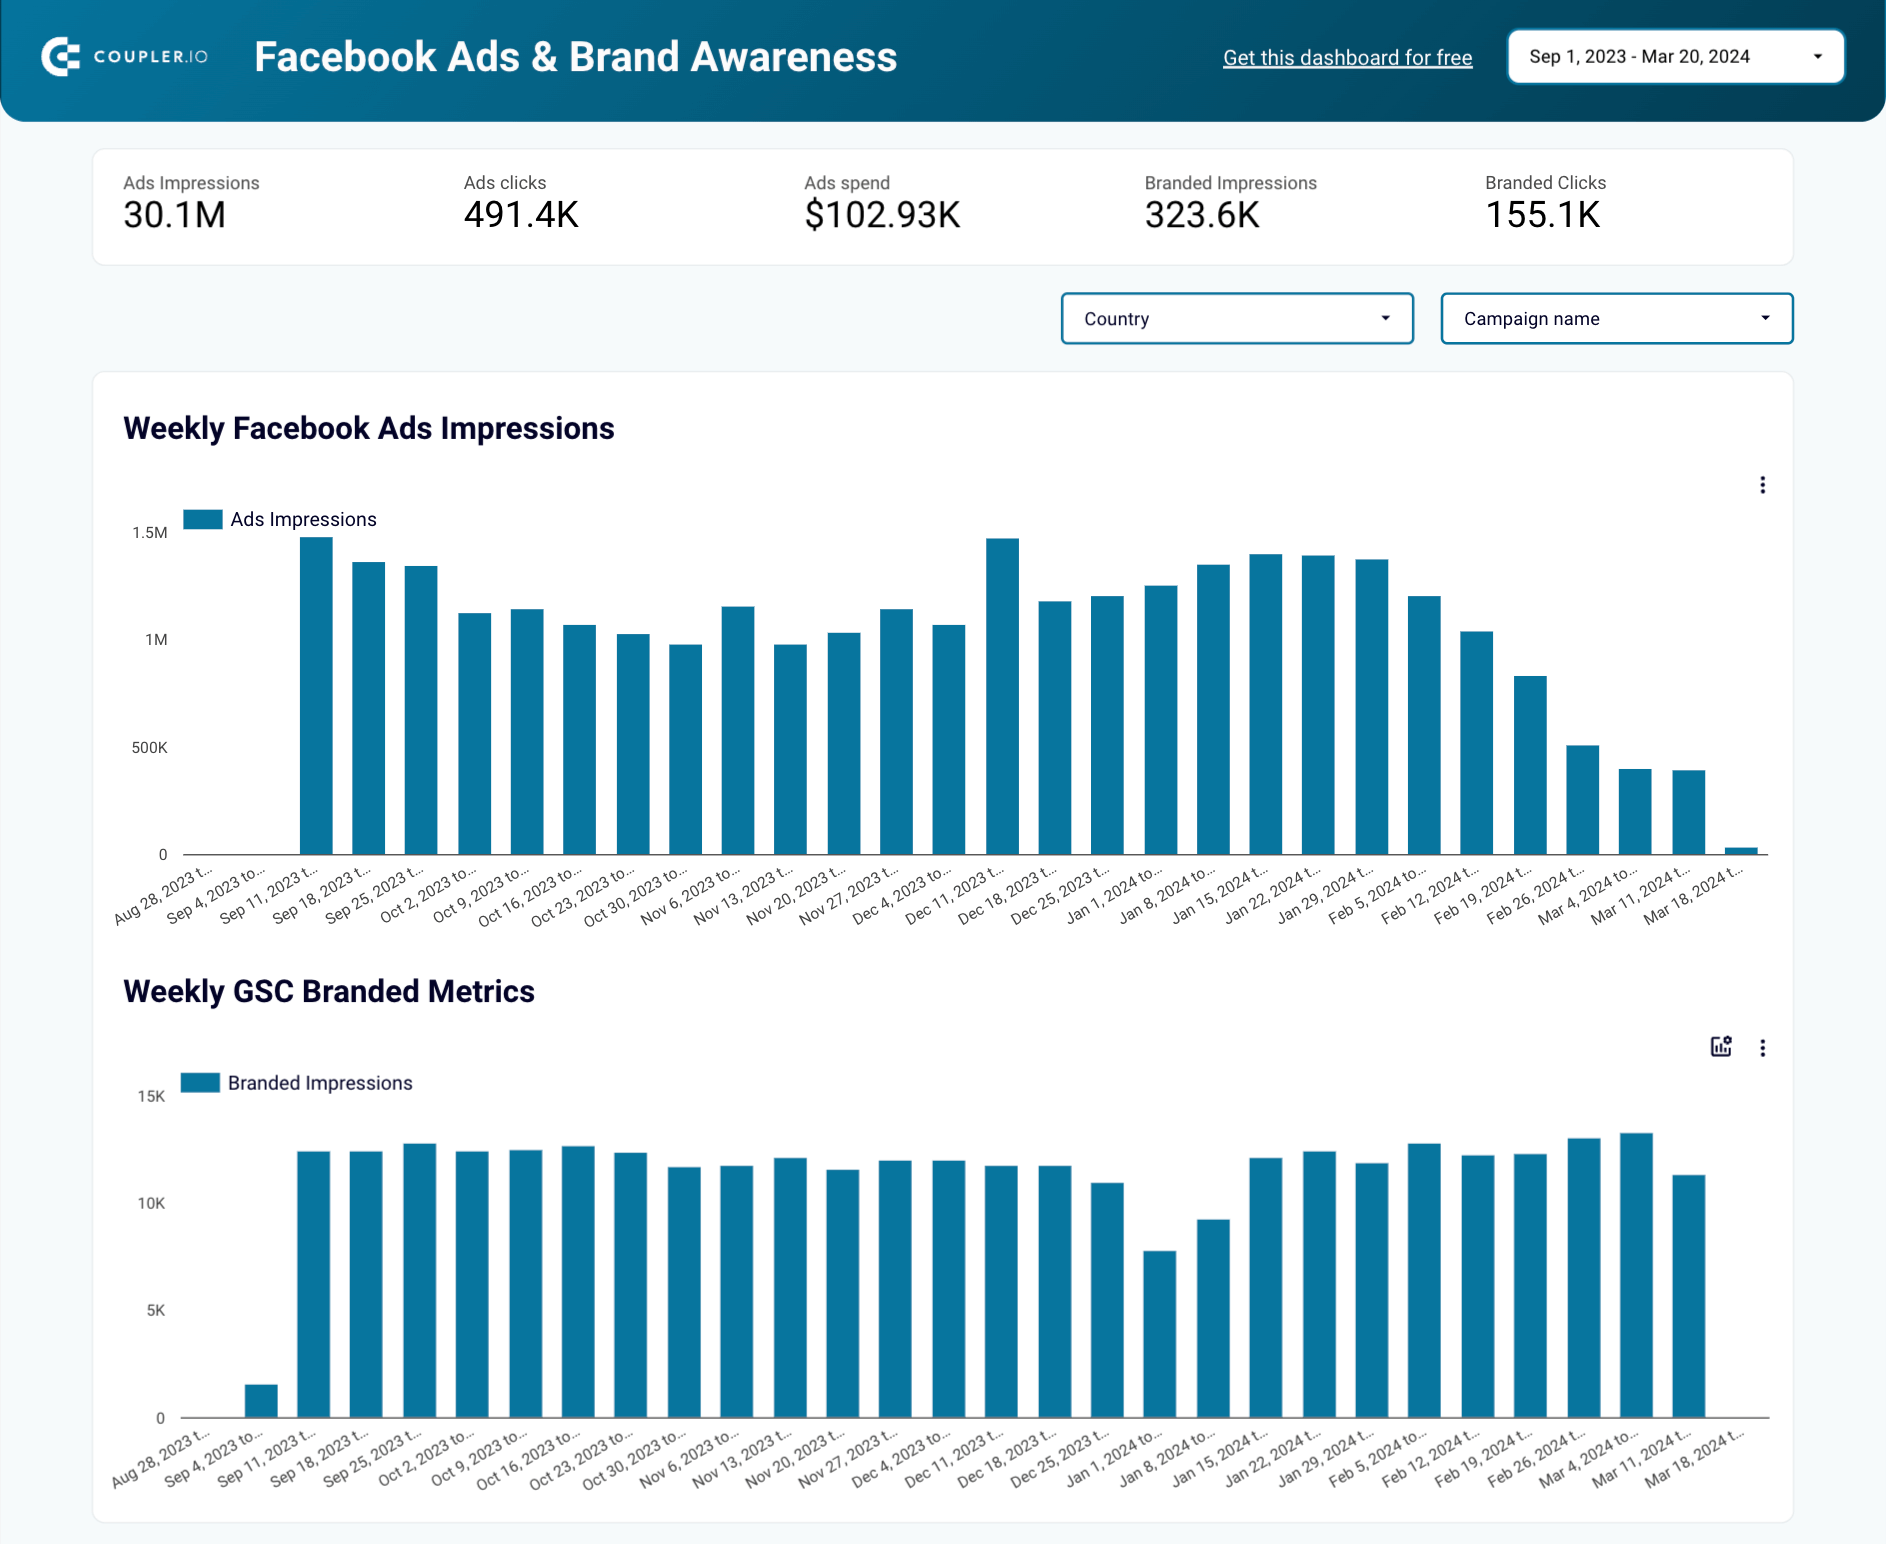Click the Branded Impressions legend swatch
Screen dimensions: 1886x1544
tap(200, 1083)
